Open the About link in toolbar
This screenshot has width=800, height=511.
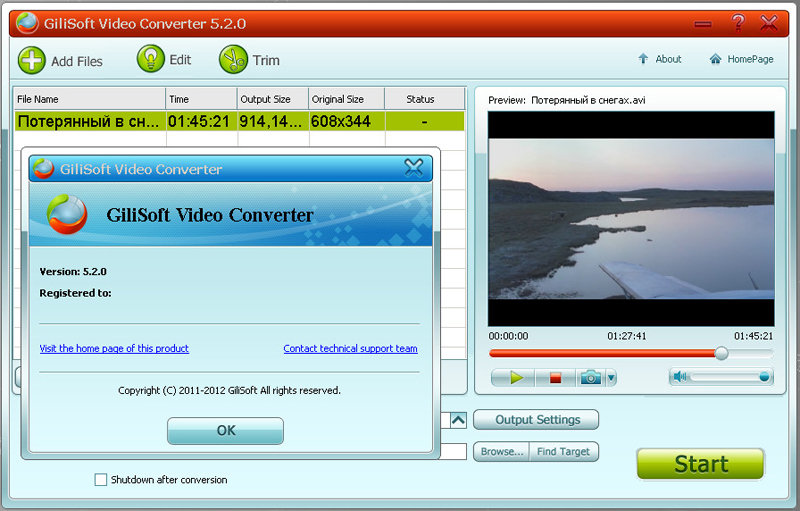[660, 59]
